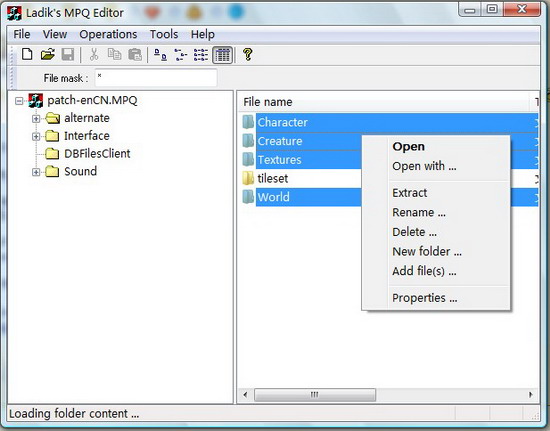Switch to large icons view
This screenshot has height=431, width=550.
(160, 55)
